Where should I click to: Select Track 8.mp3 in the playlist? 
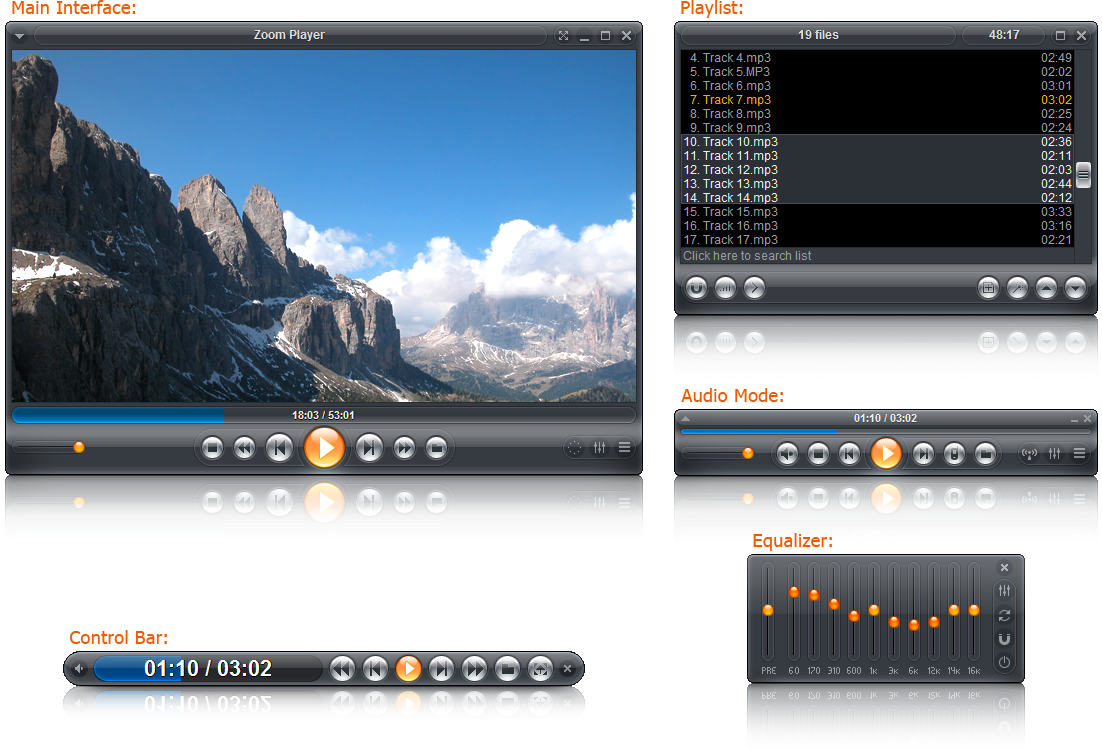pos(877,114)
